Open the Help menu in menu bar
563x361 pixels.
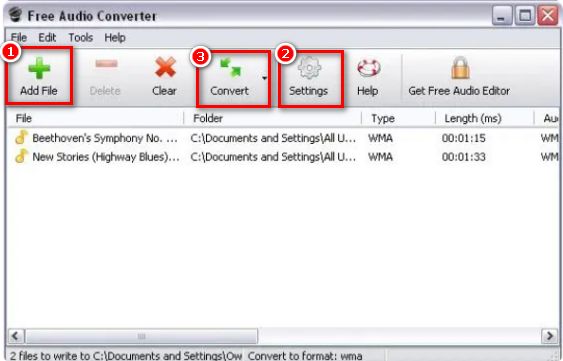pyautogui.click(x=115, y=37)
